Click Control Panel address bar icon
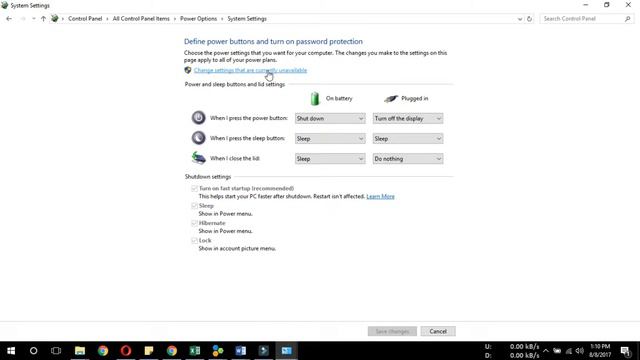The height and width of the screenshot is (360, 640). tap(54, 19)
